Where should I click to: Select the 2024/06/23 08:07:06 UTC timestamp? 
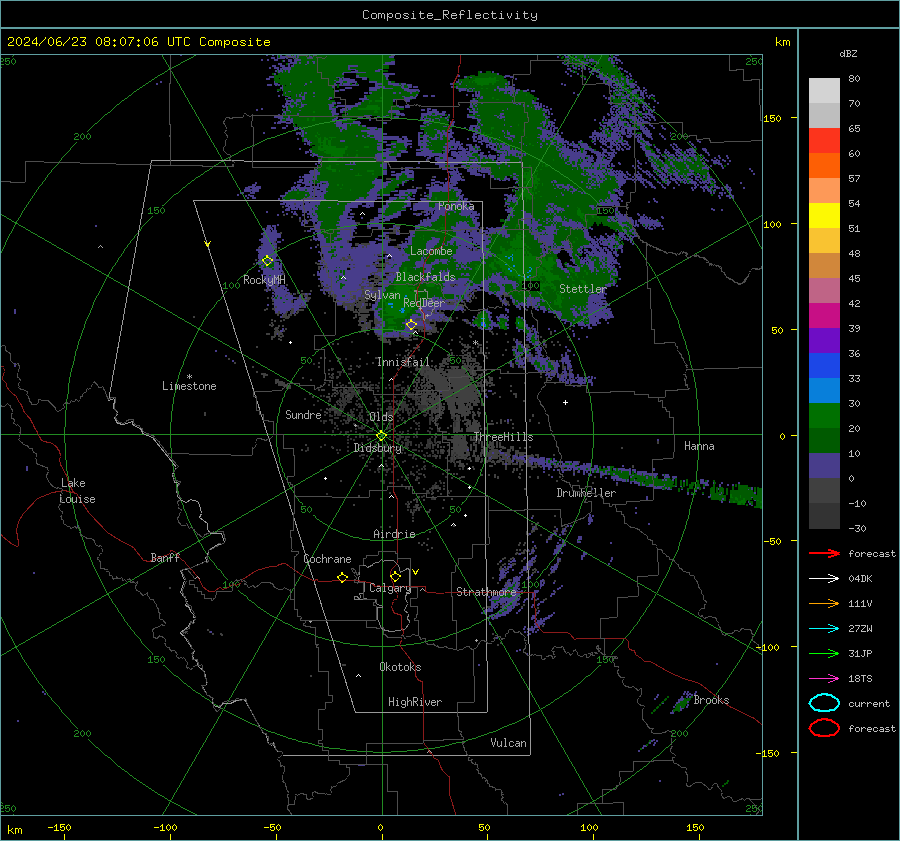pos(99,42)
